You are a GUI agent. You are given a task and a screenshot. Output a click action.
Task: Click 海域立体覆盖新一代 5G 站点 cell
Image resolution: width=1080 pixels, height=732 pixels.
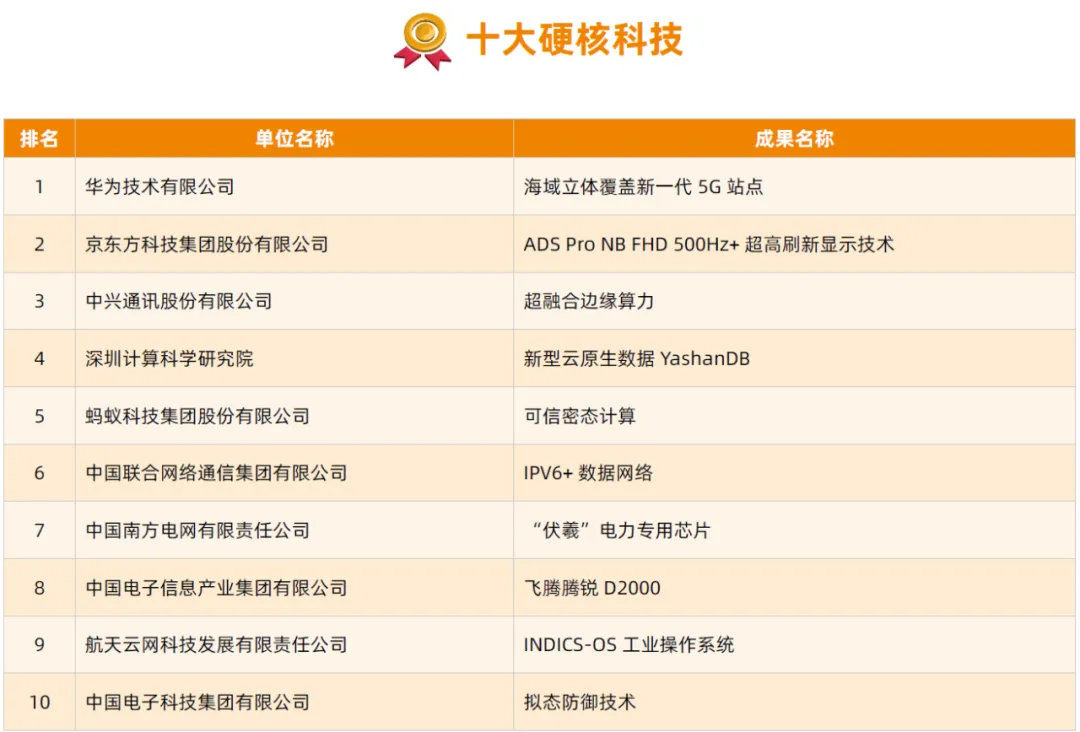tap(794, 186)
